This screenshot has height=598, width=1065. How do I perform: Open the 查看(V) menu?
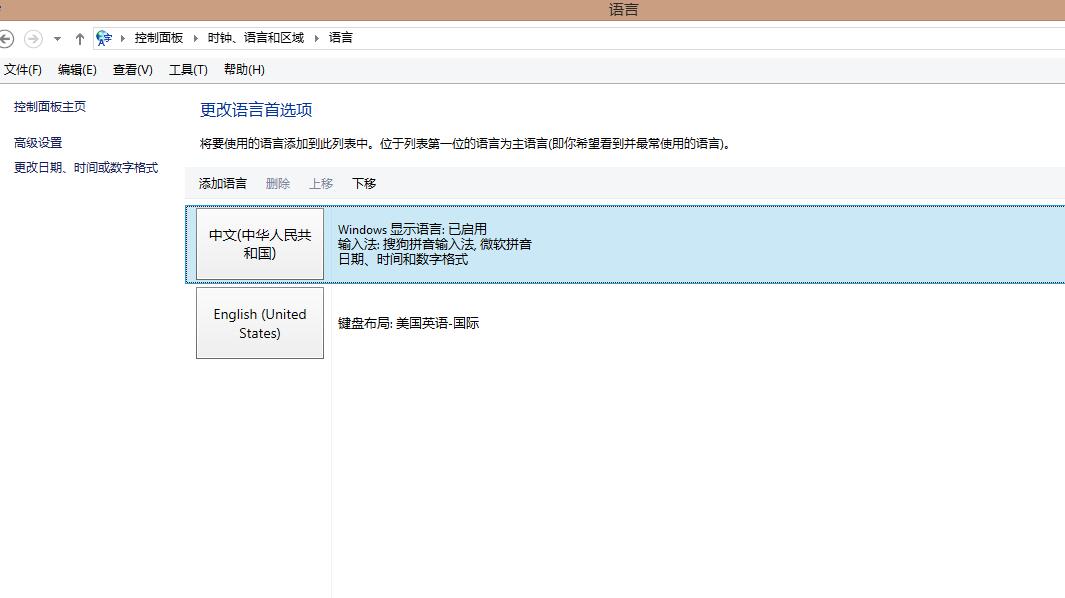132,70
